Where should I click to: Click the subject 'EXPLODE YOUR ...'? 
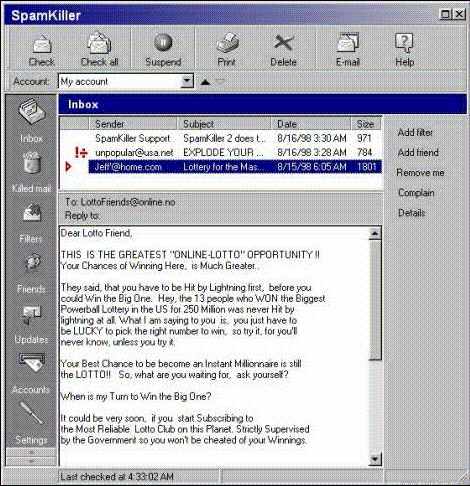point(223,153)
